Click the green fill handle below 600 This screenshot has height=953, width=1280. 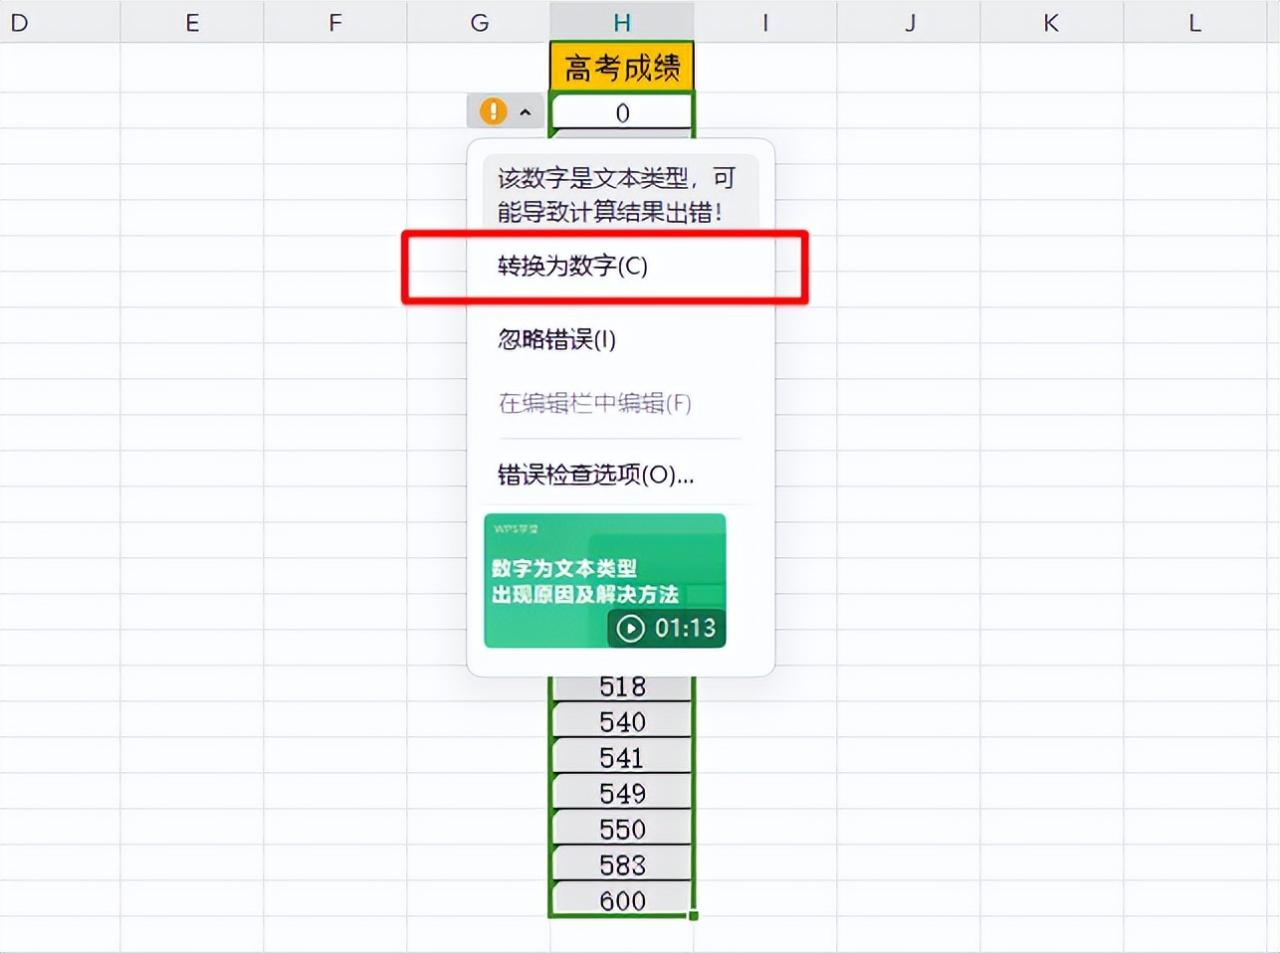click(x=694, y=915)
